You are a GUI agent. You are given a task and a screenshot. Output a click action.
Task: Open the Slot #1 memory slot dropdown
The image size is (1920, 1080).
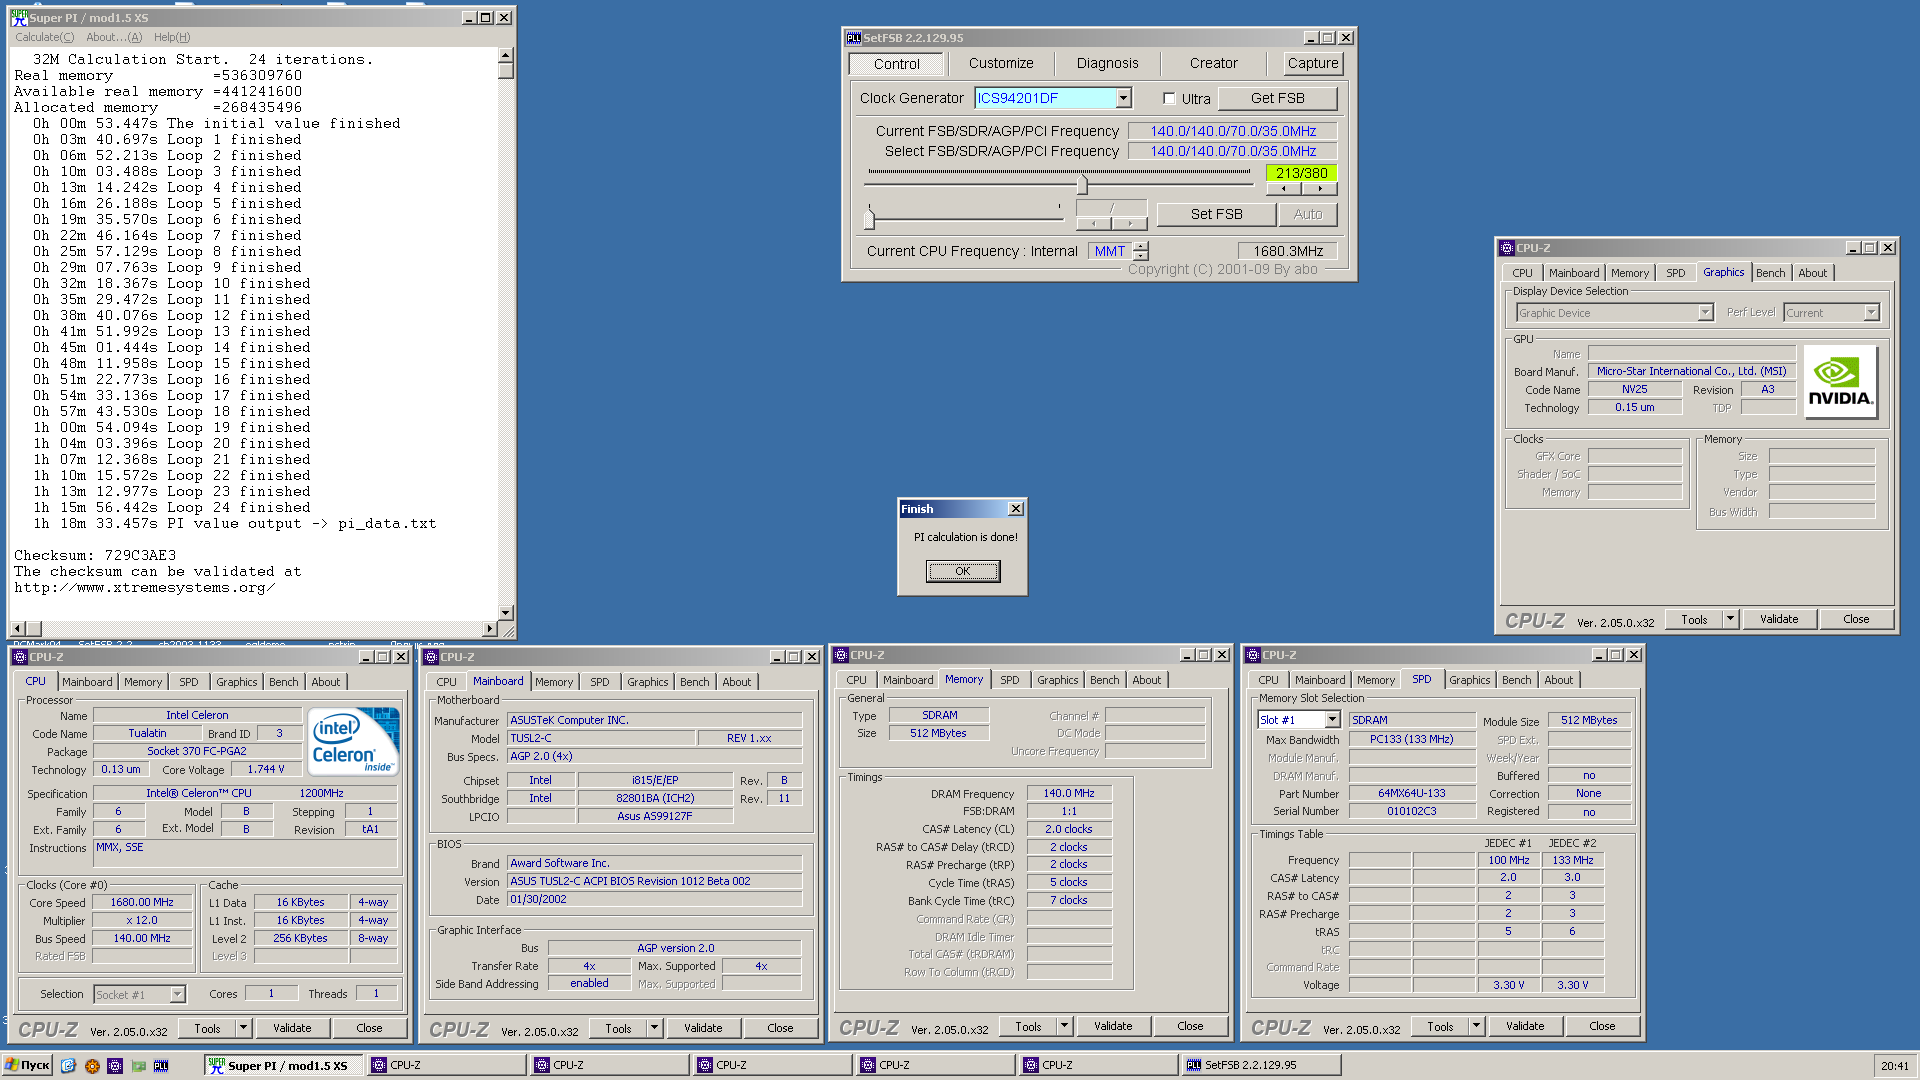1332,720
